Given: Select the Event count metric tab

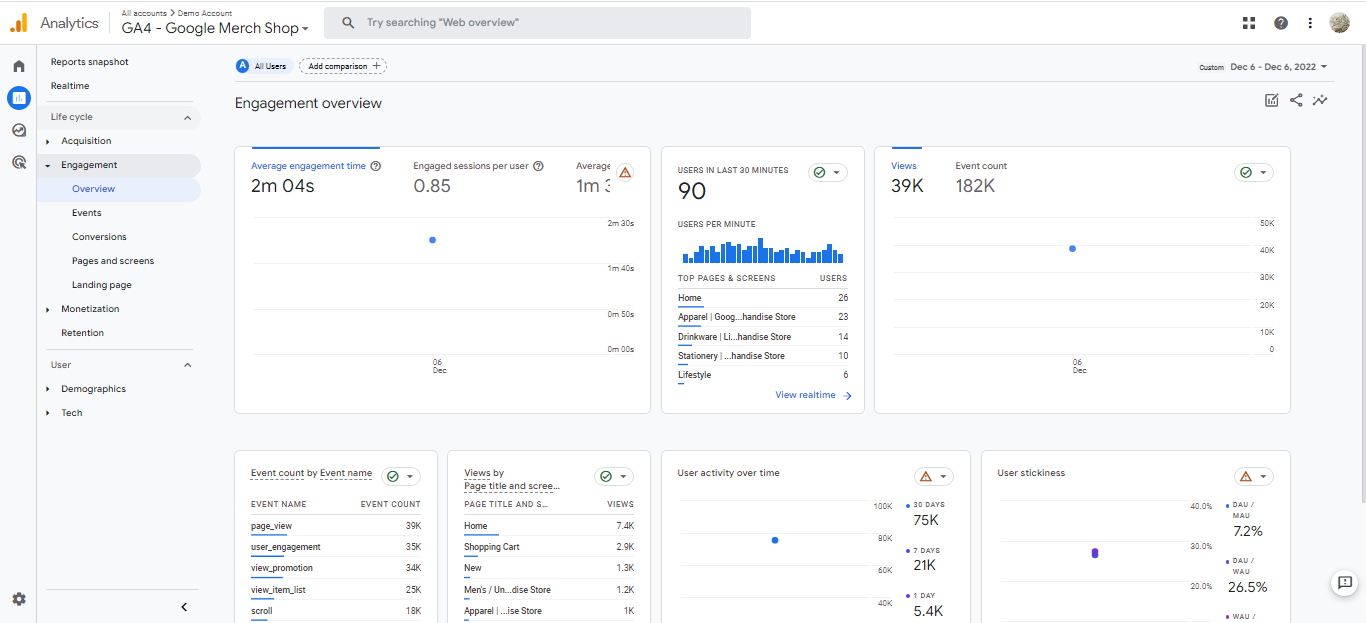Looking at the screenshot, I should click(x=981, y=178).
